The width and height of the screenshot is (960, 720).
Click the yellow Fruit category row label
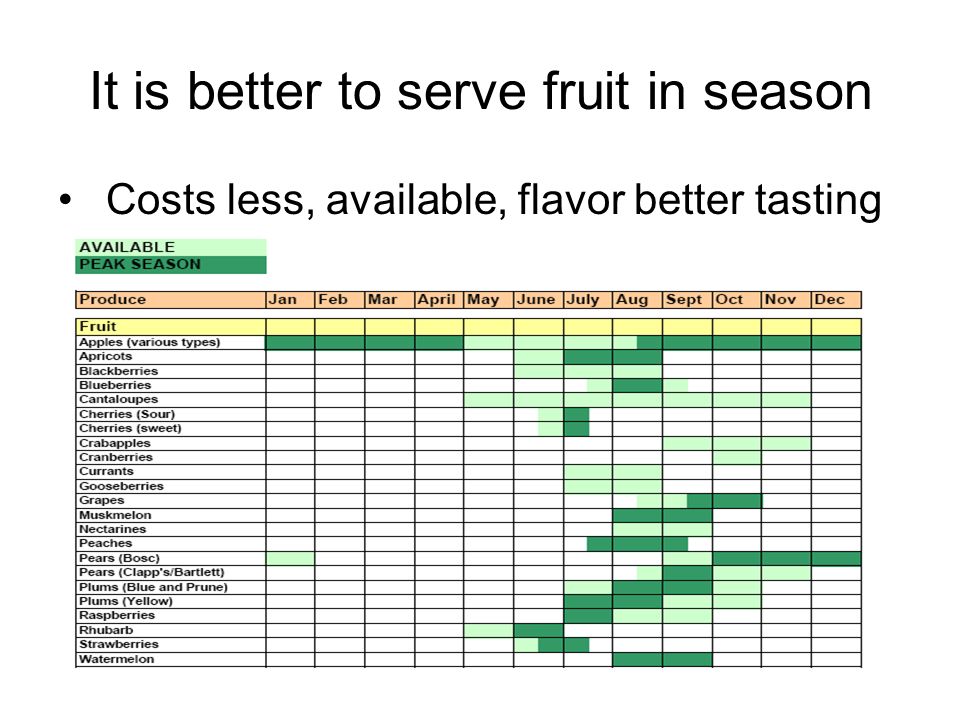tap(171, 327)
